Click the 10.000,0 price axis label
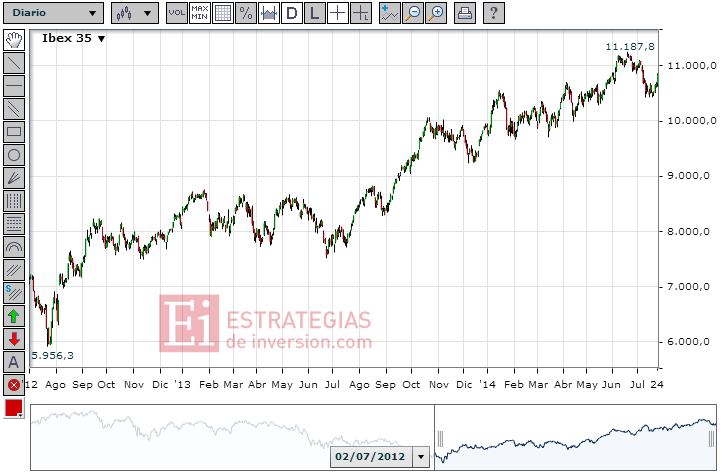This screenshot has width=722, height=475. [x=692, y=121]
